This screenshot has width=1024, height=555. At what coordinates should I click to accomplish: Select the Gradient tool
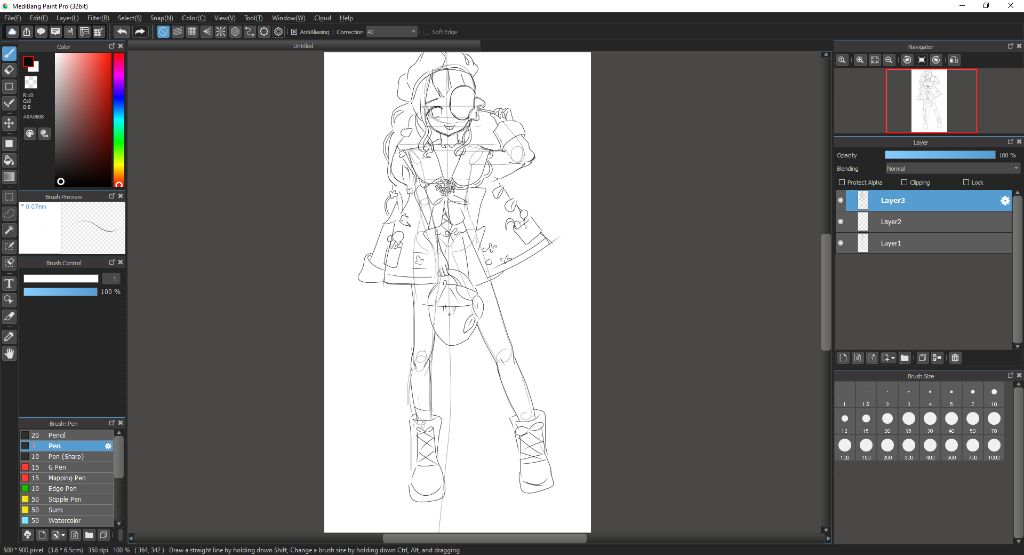(9, 176)
